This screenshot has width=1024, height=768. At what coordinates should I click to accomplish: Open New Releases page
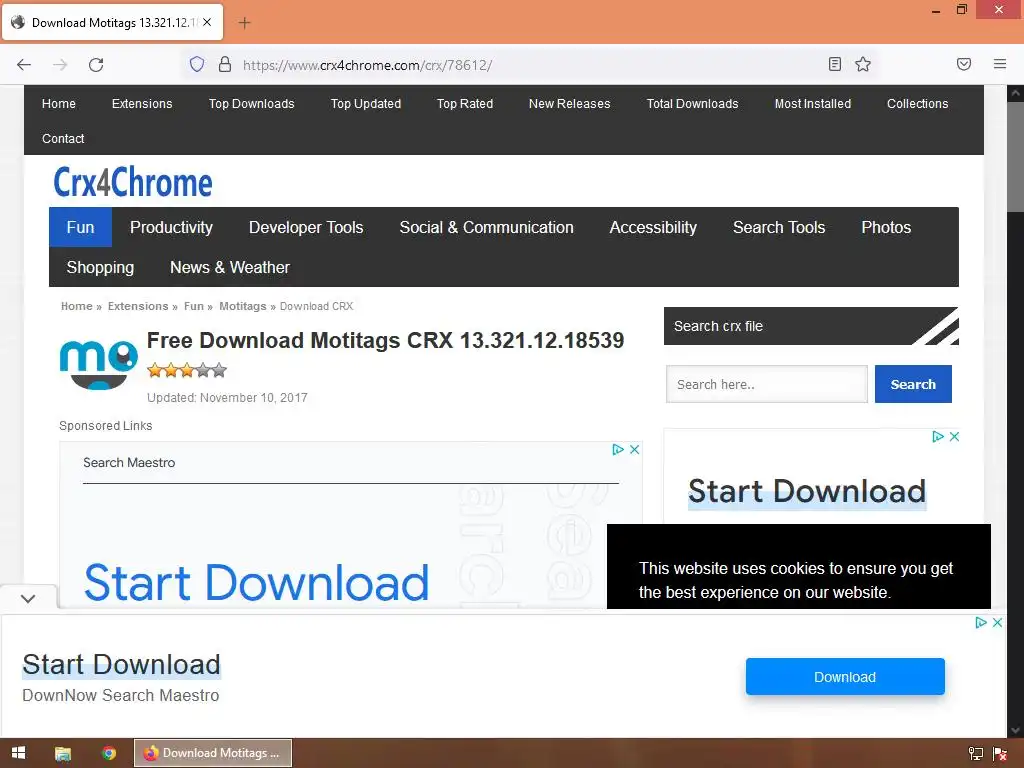pyautogui.click(x=569, y=103)
